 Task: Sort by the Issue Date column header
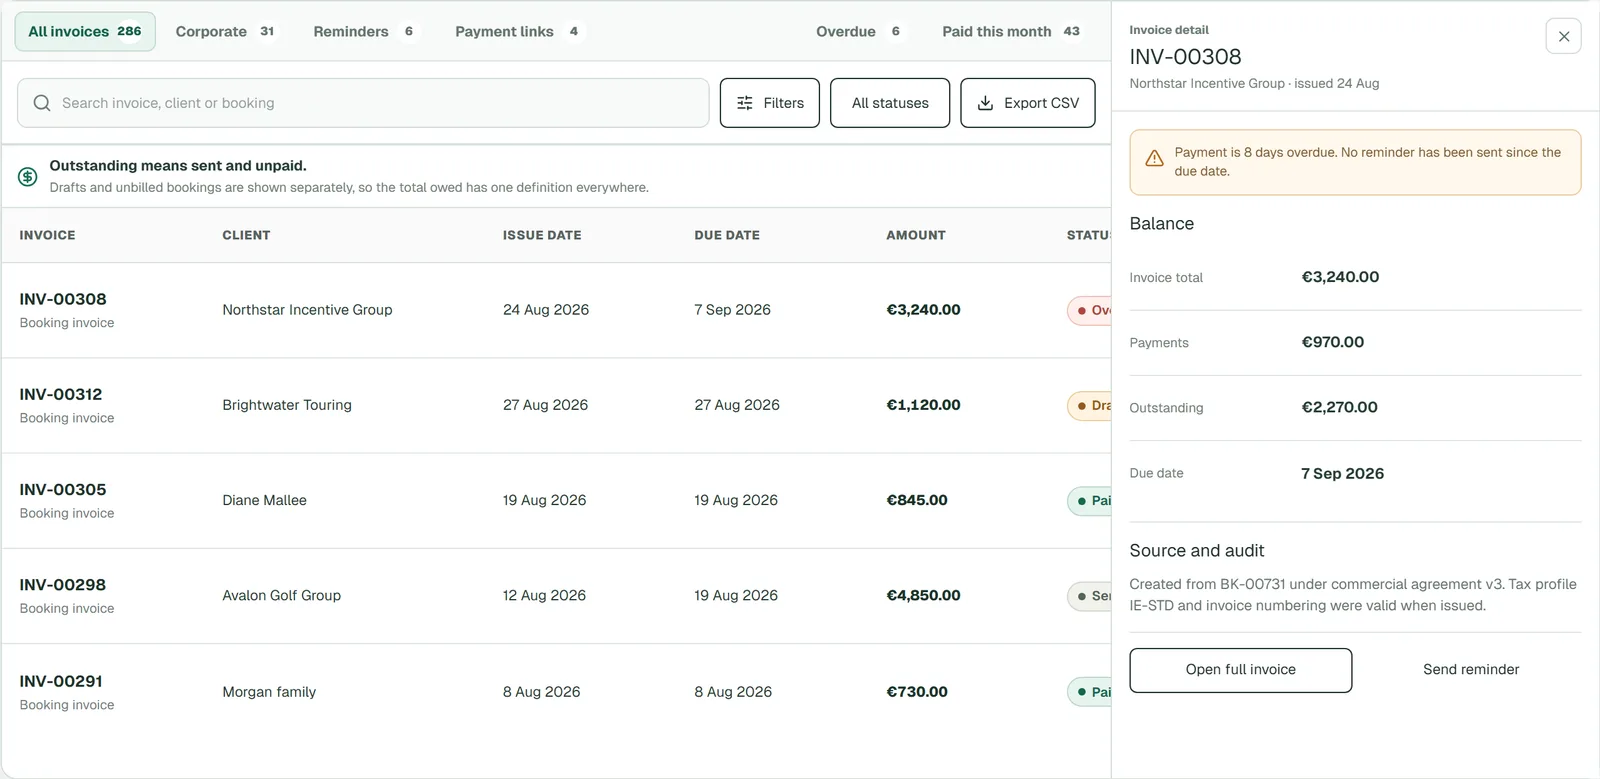[x=542, y=235]
